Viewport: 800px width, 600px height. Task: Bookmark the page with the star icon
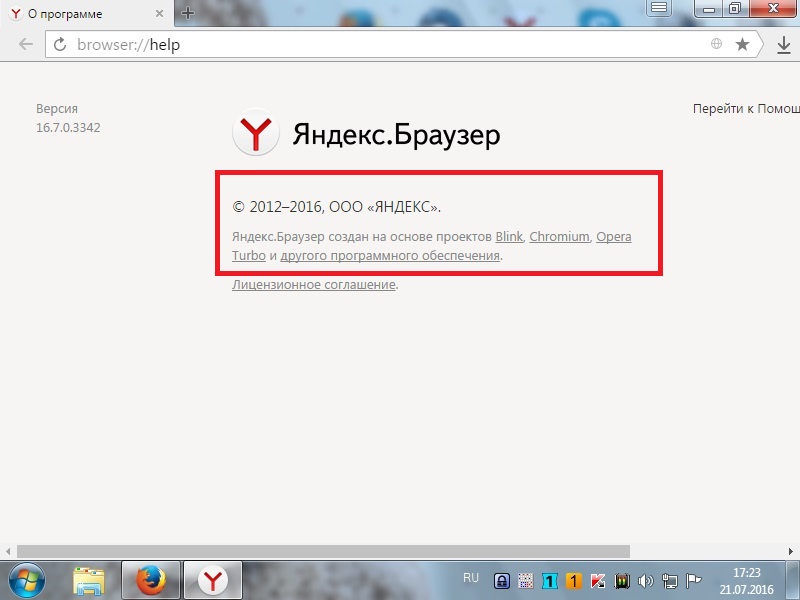[x=742, y=44]
